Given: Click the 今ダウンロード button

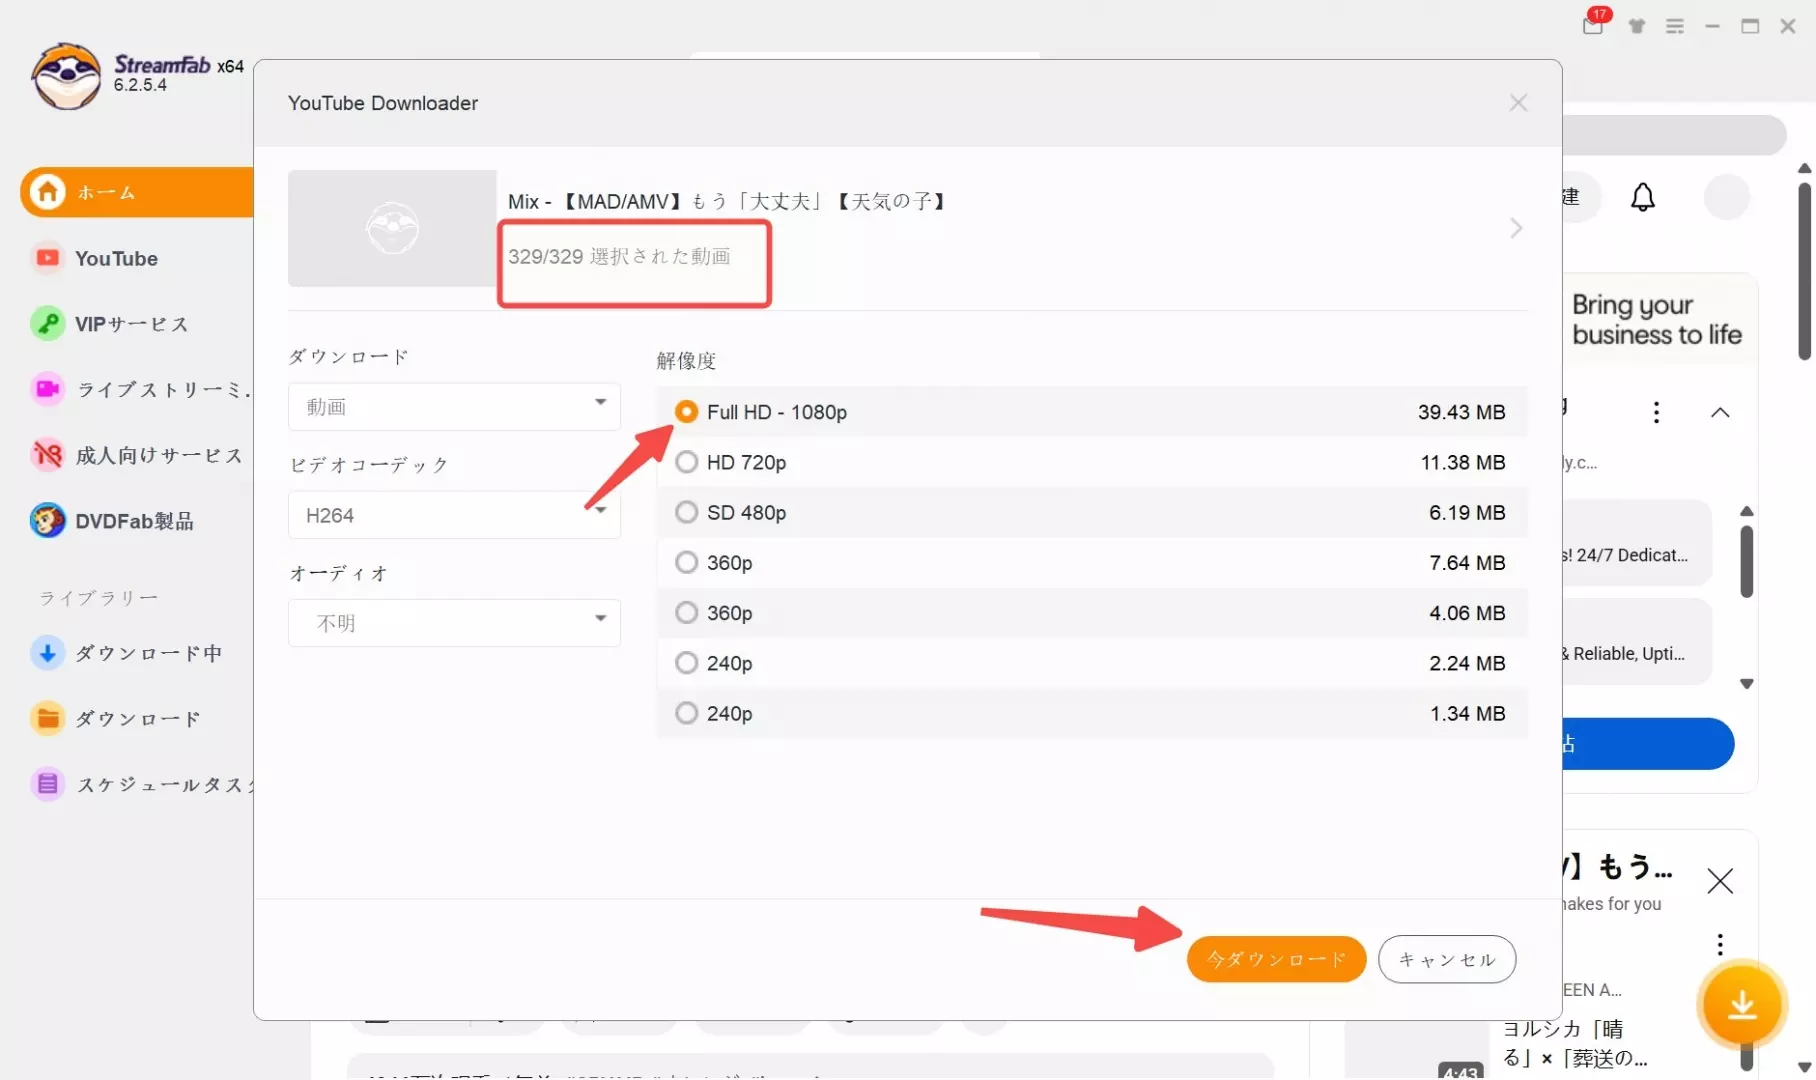Looking at the screenshot, I should tap(1276, 959).
